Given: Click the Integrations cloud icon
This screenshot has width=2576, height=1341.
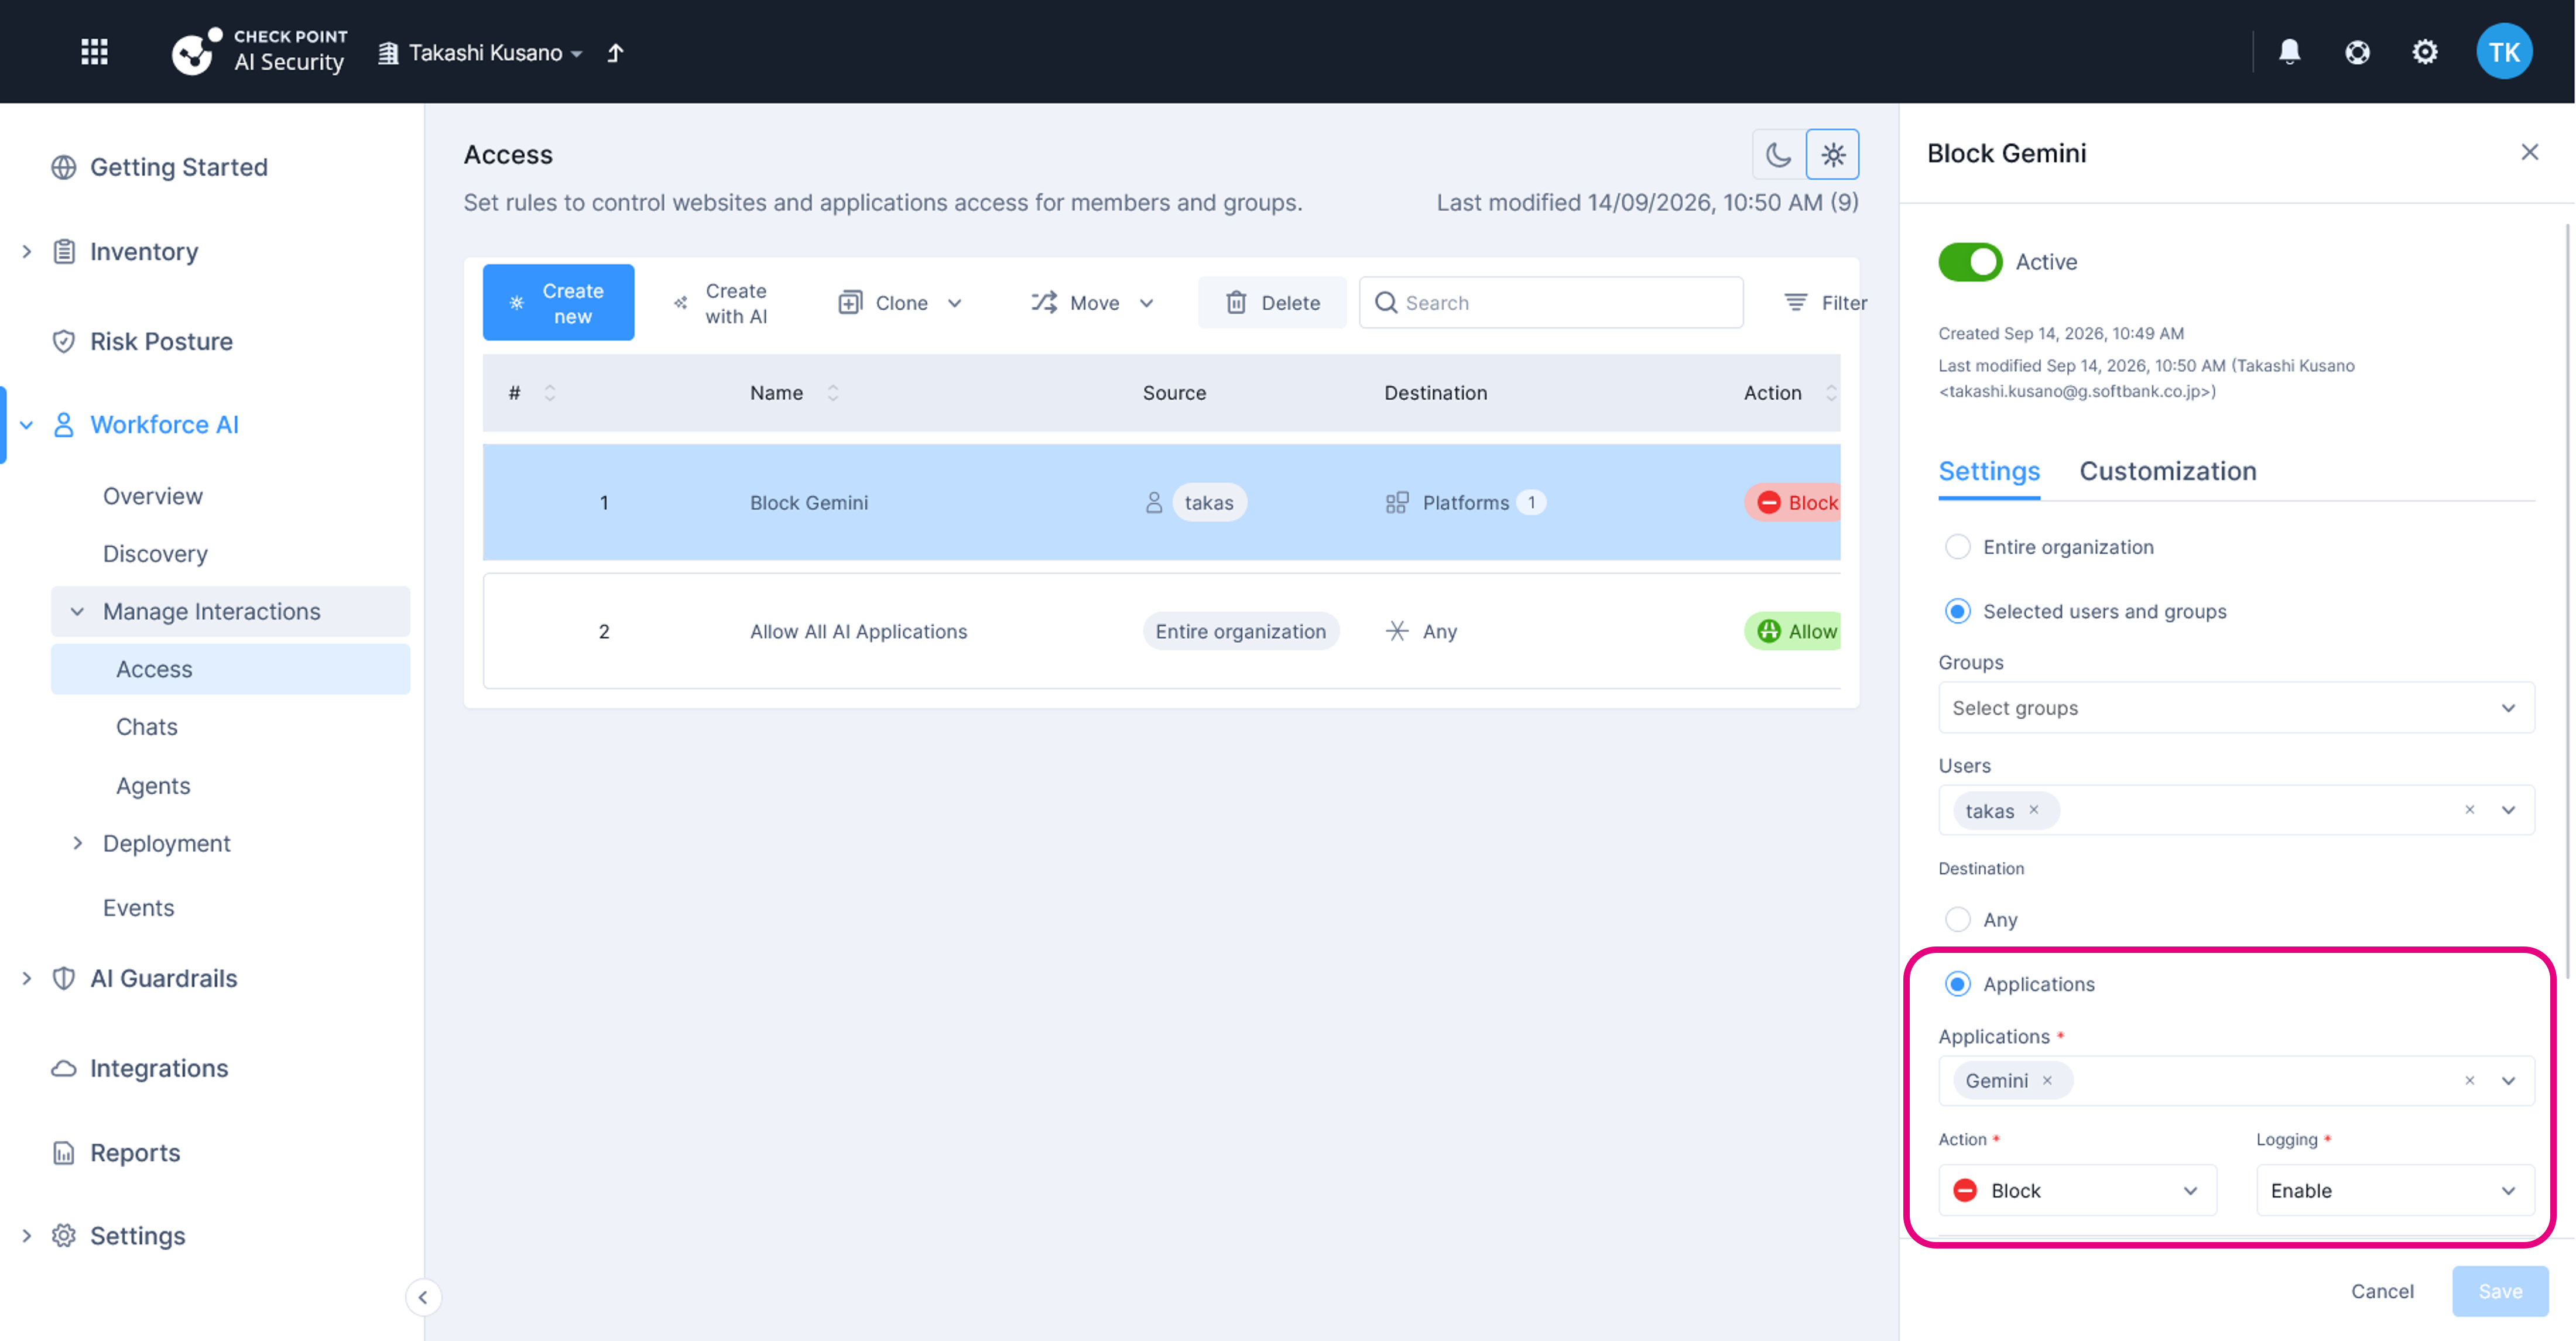Looking at the screenshot, I should tap(63, 1068).
